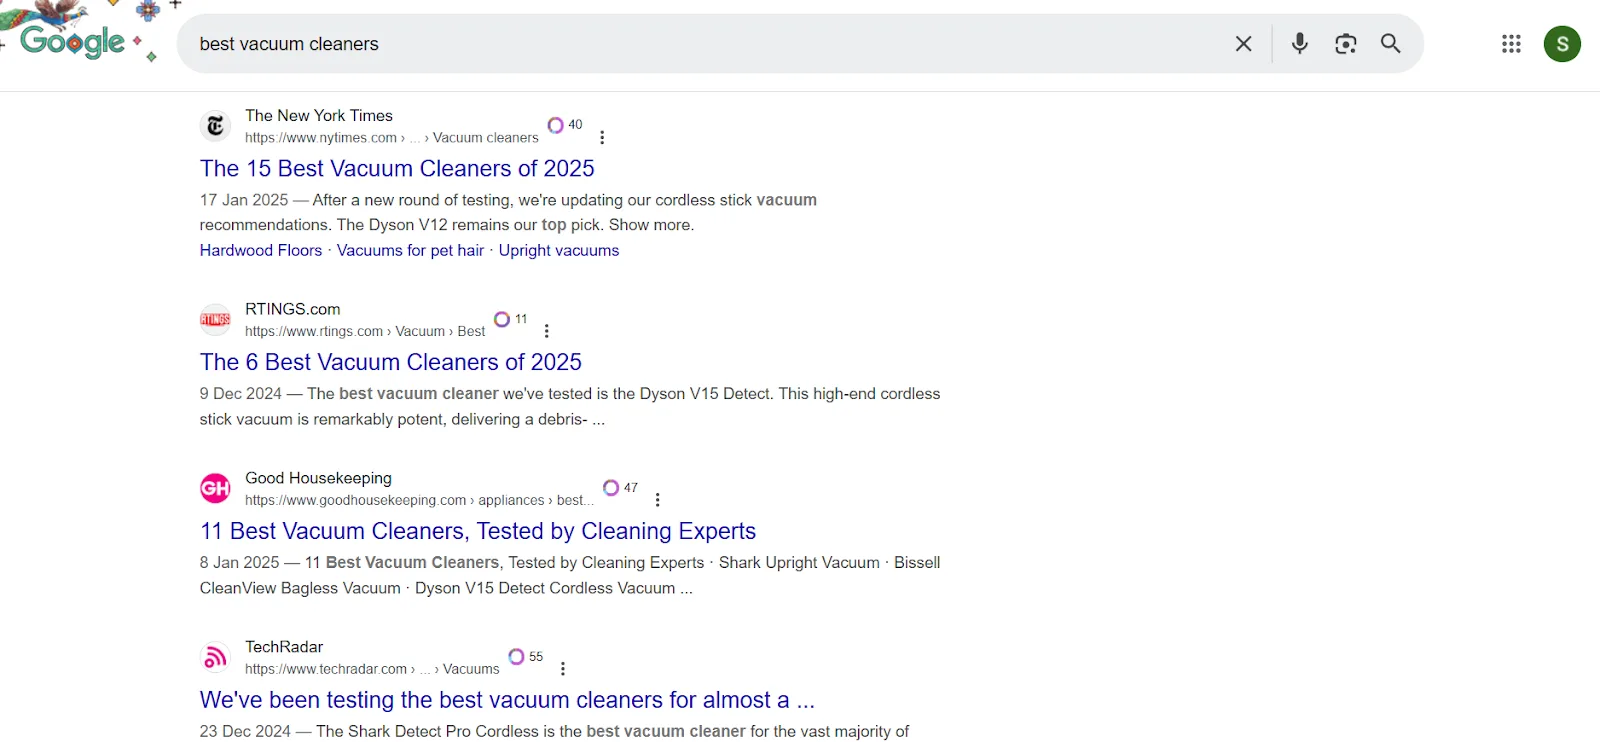Screen dimensions: 1600x742
Task: Click 'TechRadar' site name
Action: (x=284, y=648)
